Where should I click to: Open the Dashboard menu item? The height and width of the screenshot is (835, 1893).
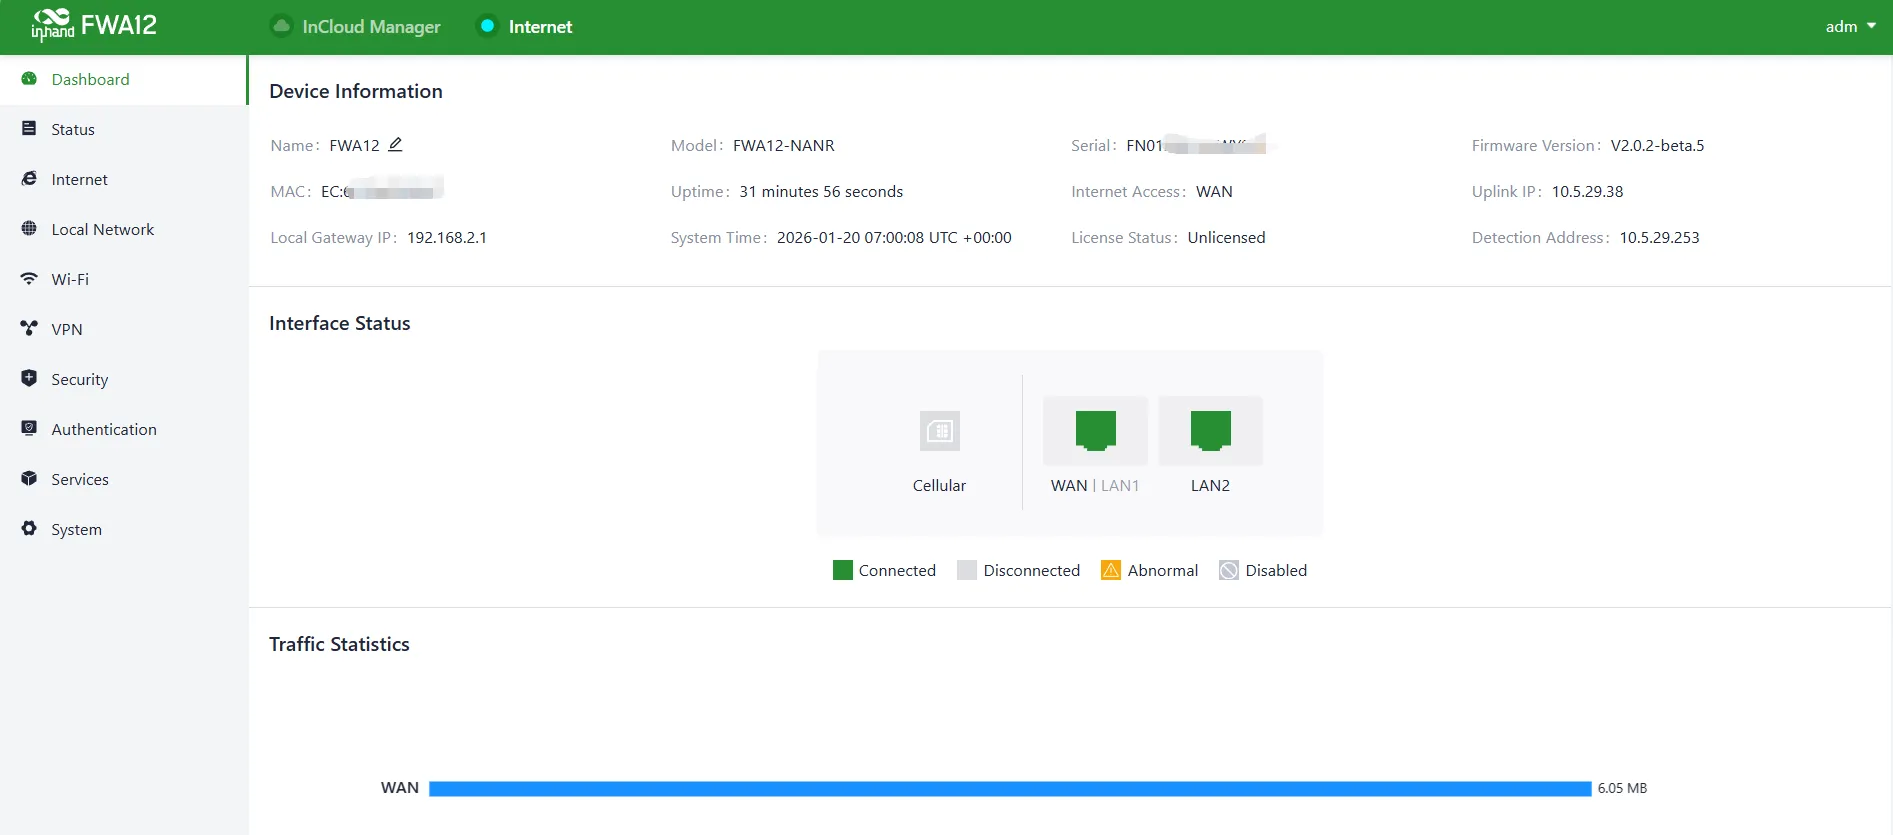(x=124, y=79)
